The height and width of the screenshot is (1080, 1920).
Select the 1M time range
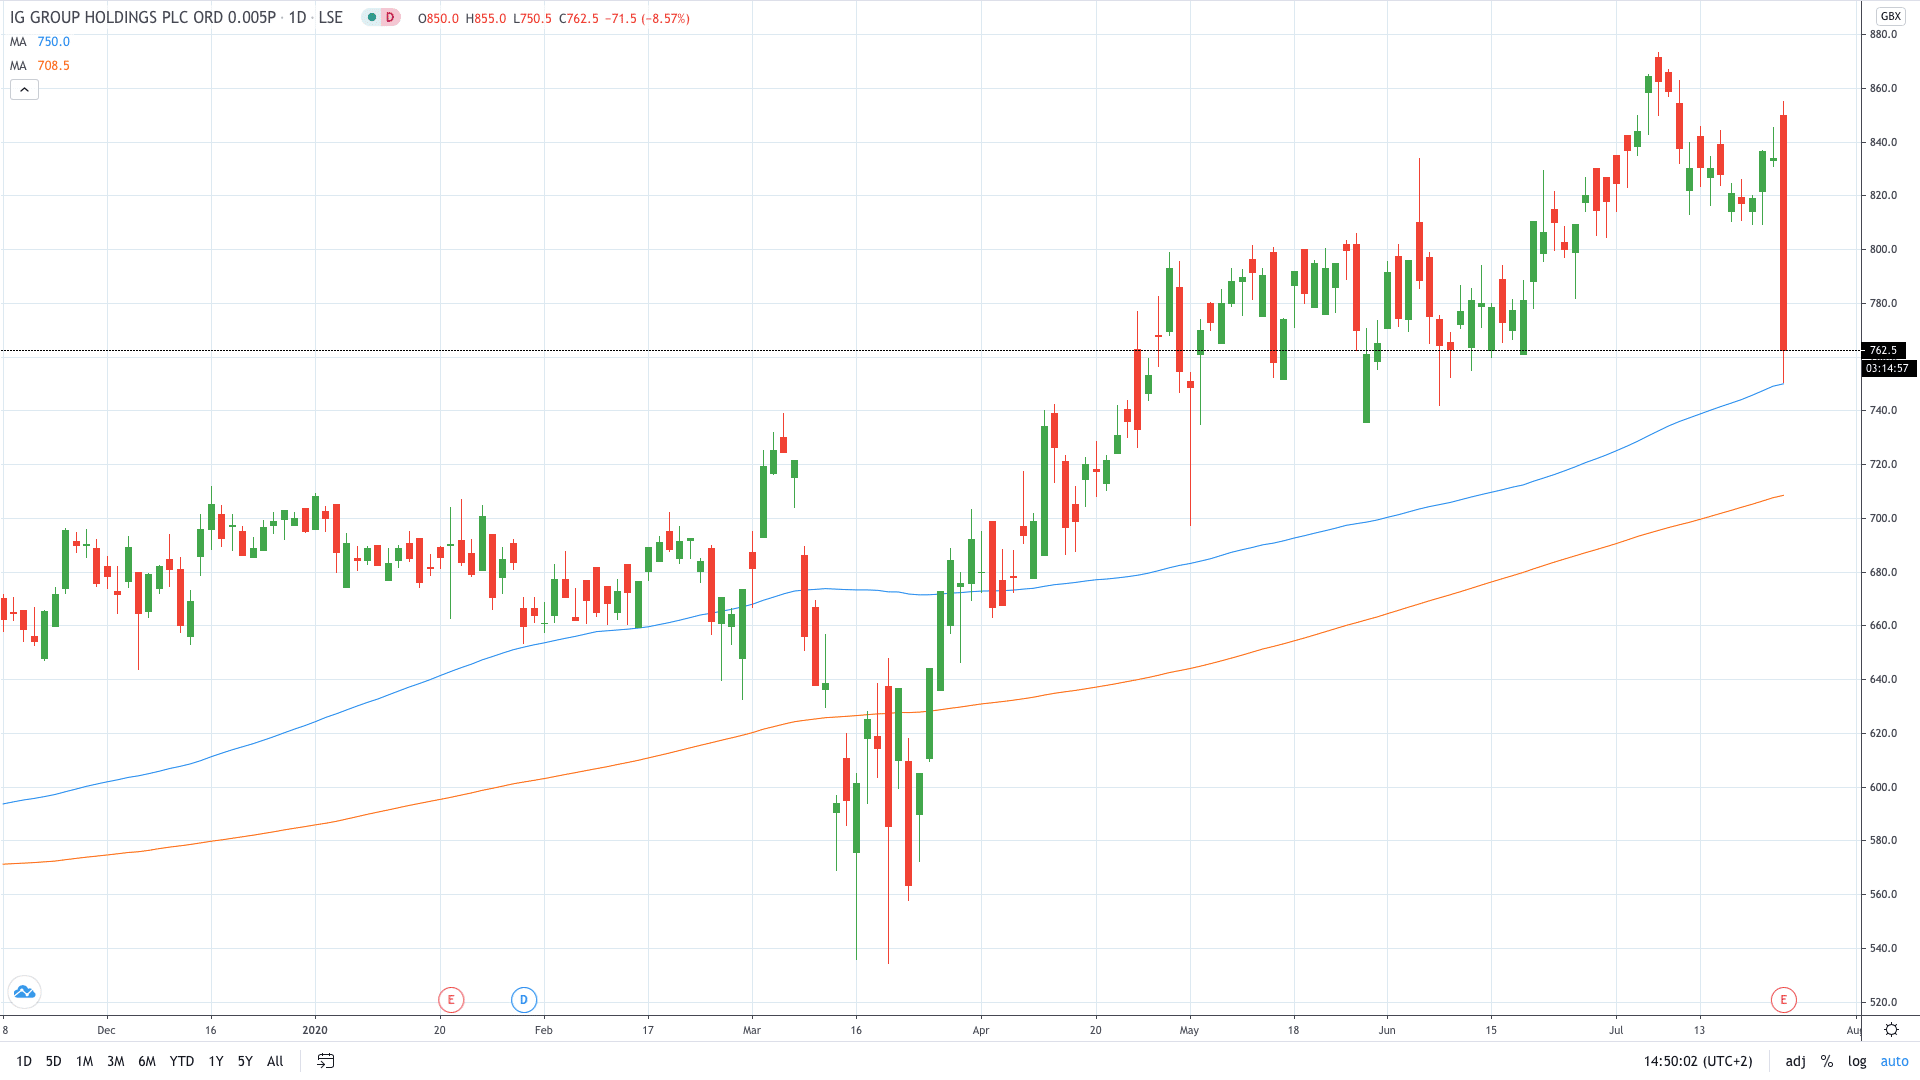[x=84, y=1061]
